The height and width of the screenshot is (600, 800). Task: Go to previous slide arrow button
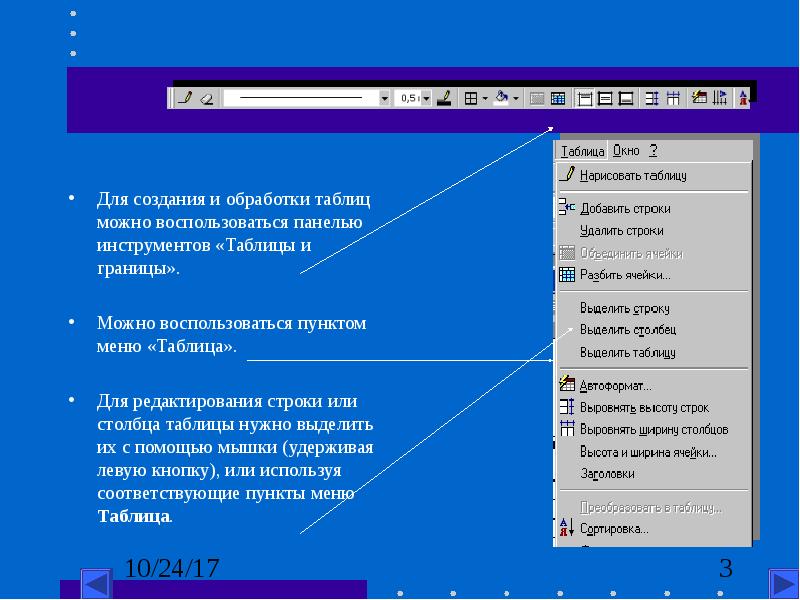(x=96, y=584)
